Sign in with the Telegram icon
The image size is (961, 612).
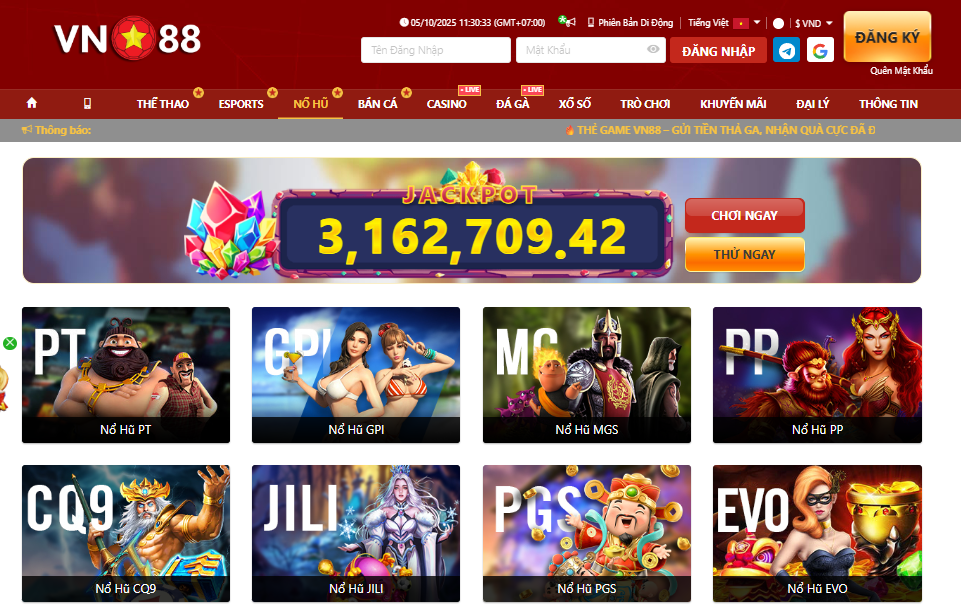coord(786,50)
